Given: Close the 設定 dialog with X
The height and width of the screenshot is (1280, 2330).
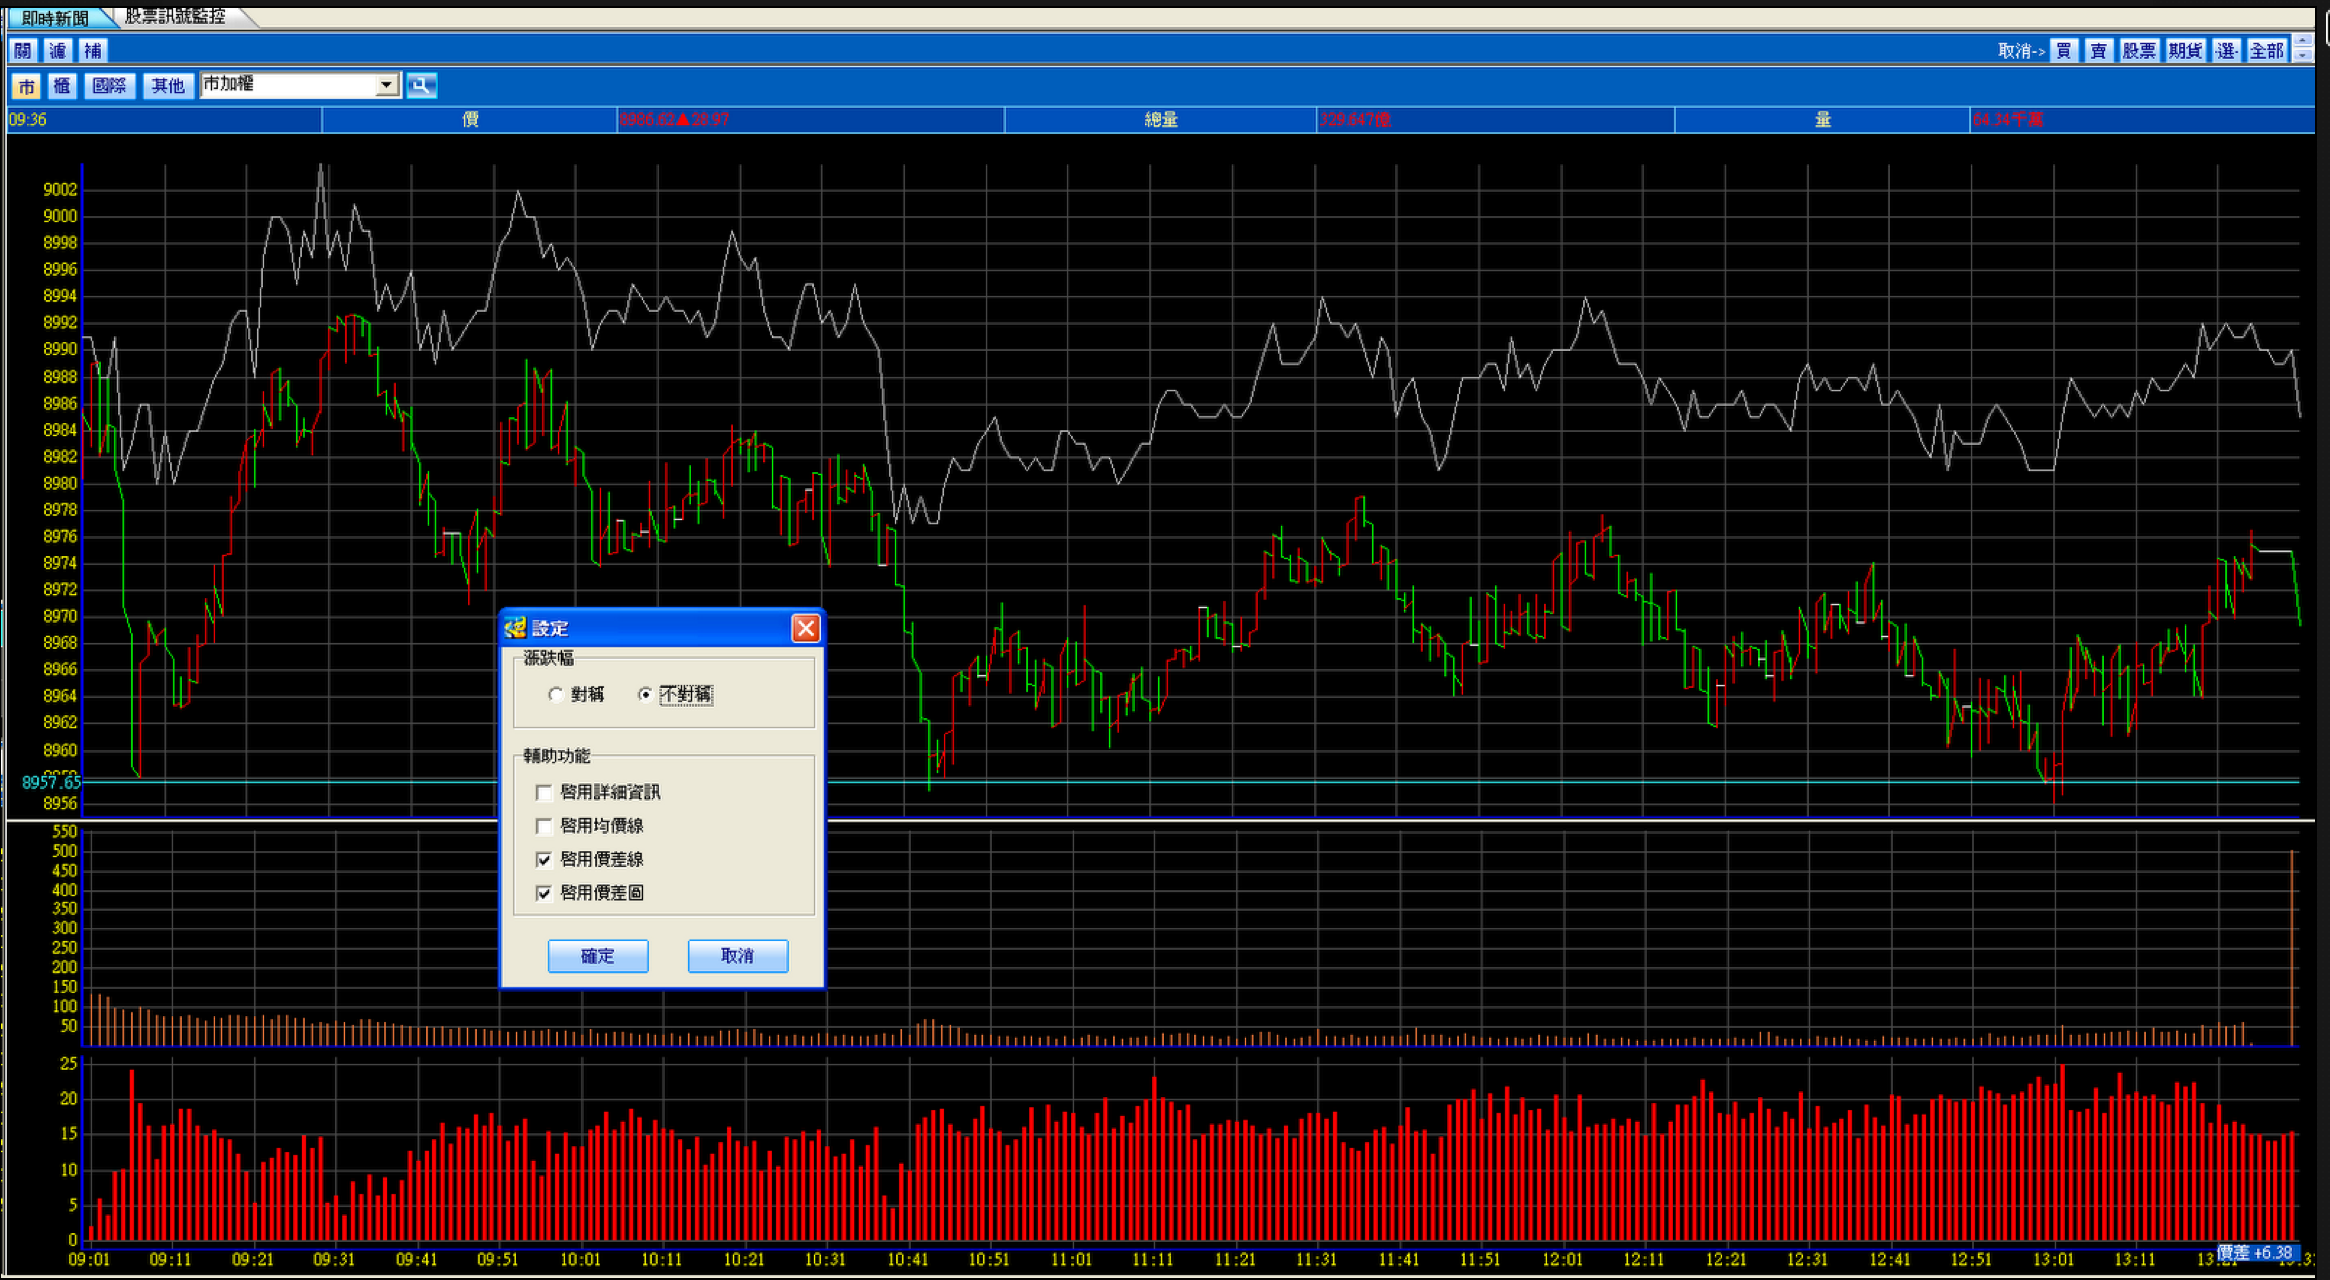Looking at the screenshot, I should (805, 628).
